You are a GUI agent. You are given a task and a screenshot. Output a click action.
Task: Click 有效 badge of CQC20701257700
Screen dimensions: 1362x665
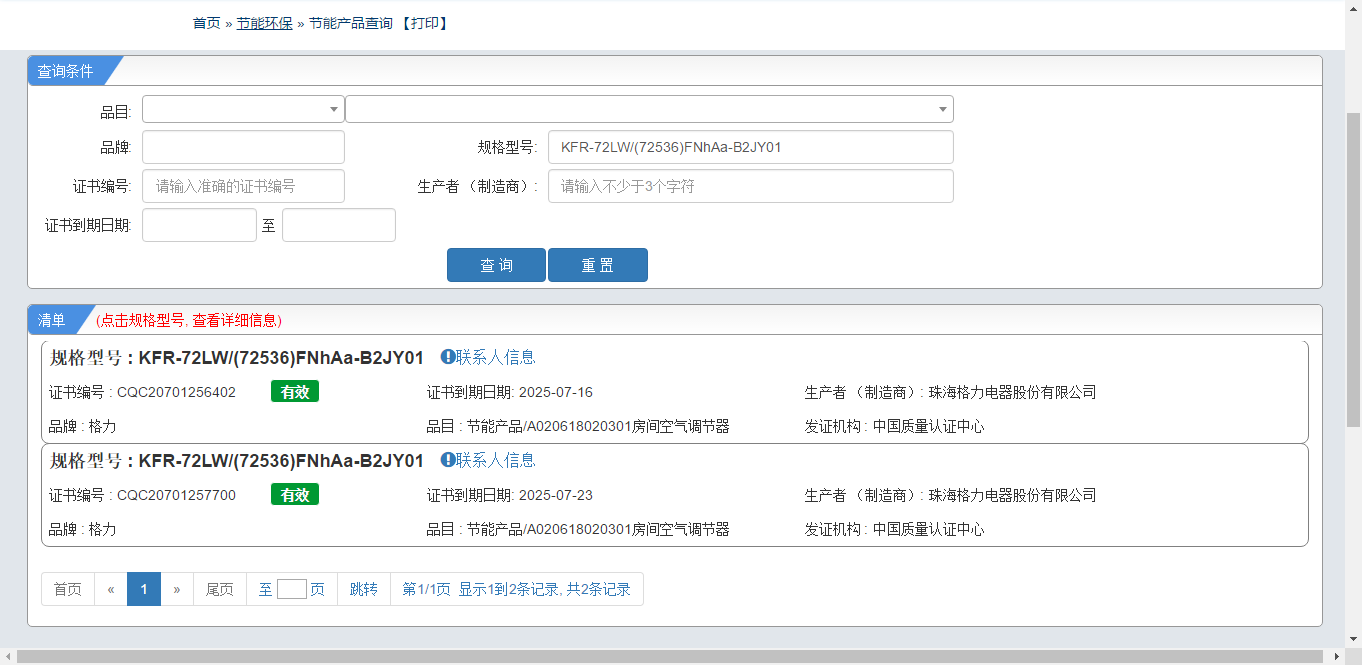coord(295,495)
